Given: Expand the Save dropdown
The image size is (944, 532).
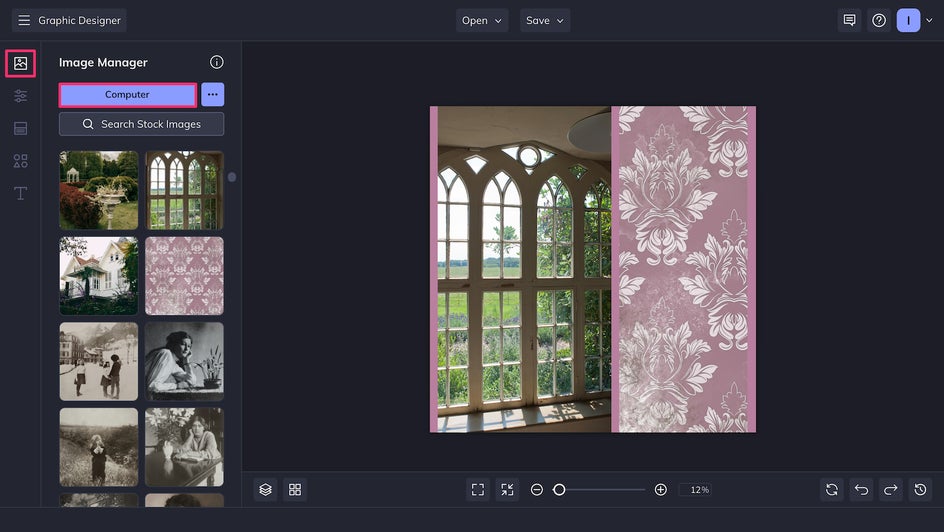Looking at the screenshot, I should coord(545,20).
